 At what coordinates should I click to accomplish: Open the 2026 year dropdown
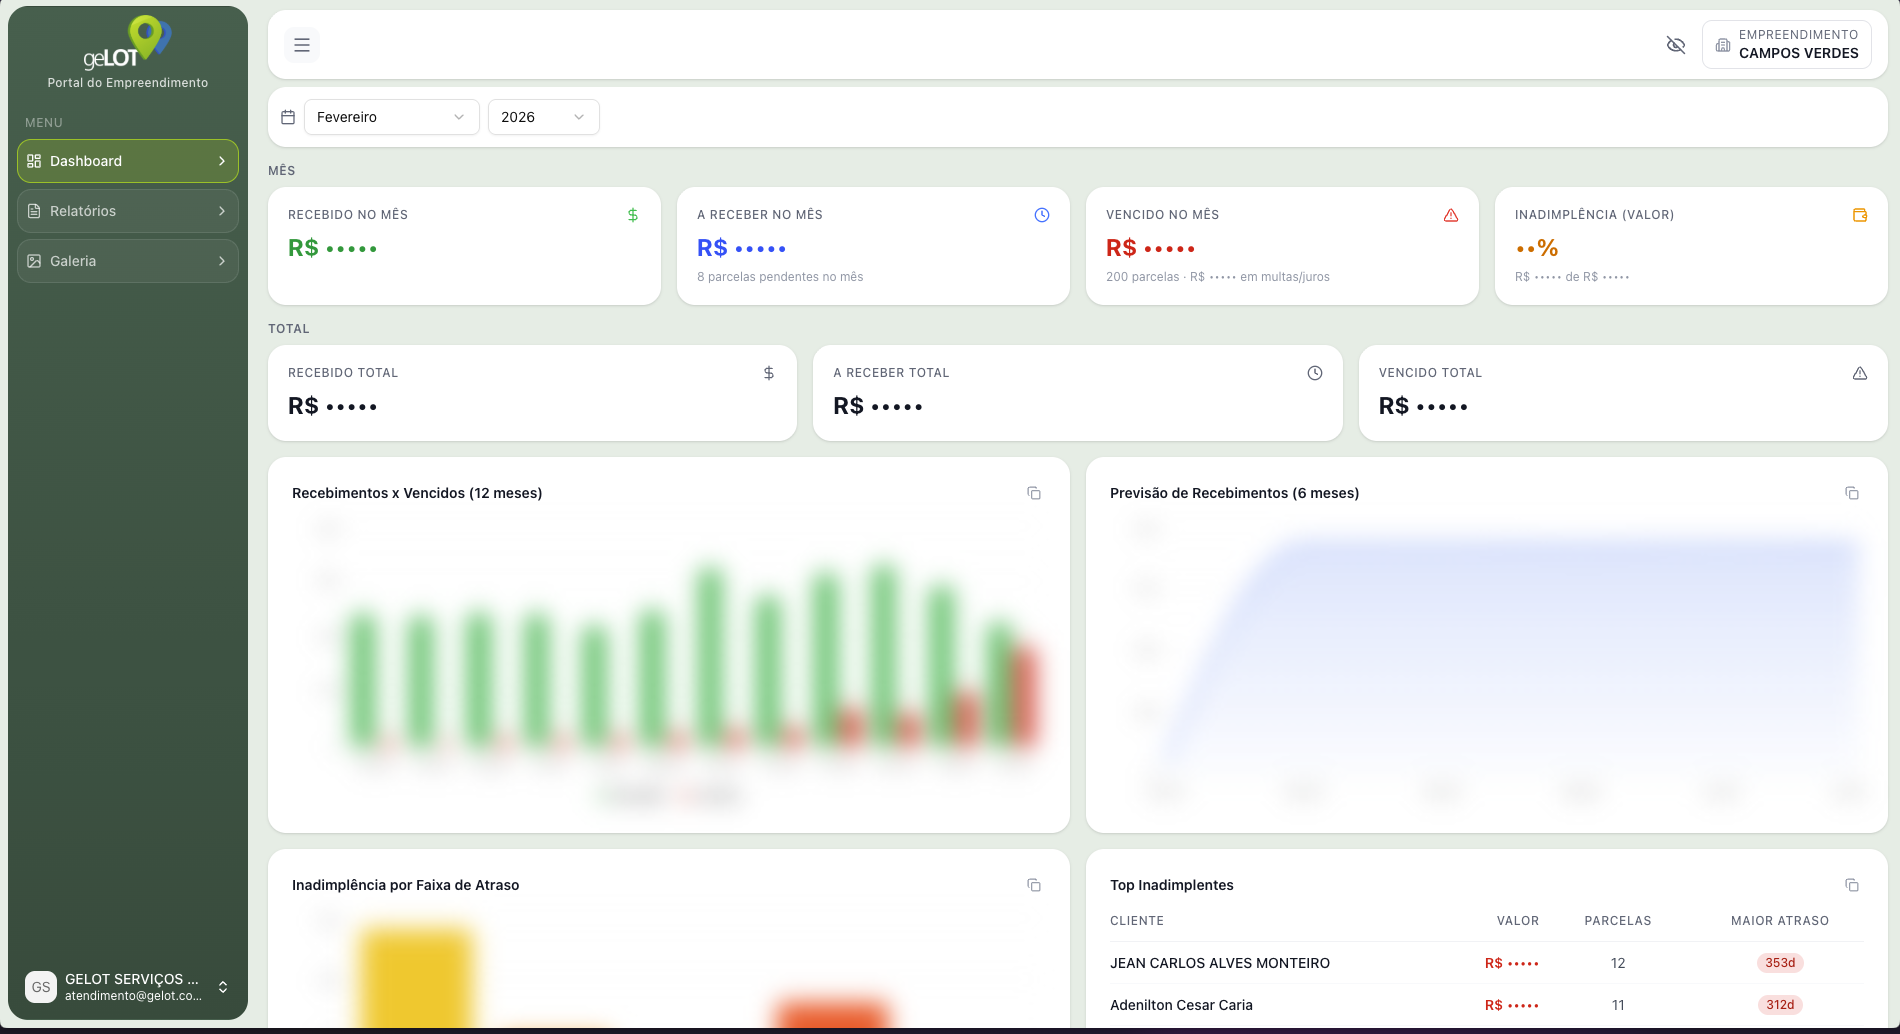click(x=544, y=117)
